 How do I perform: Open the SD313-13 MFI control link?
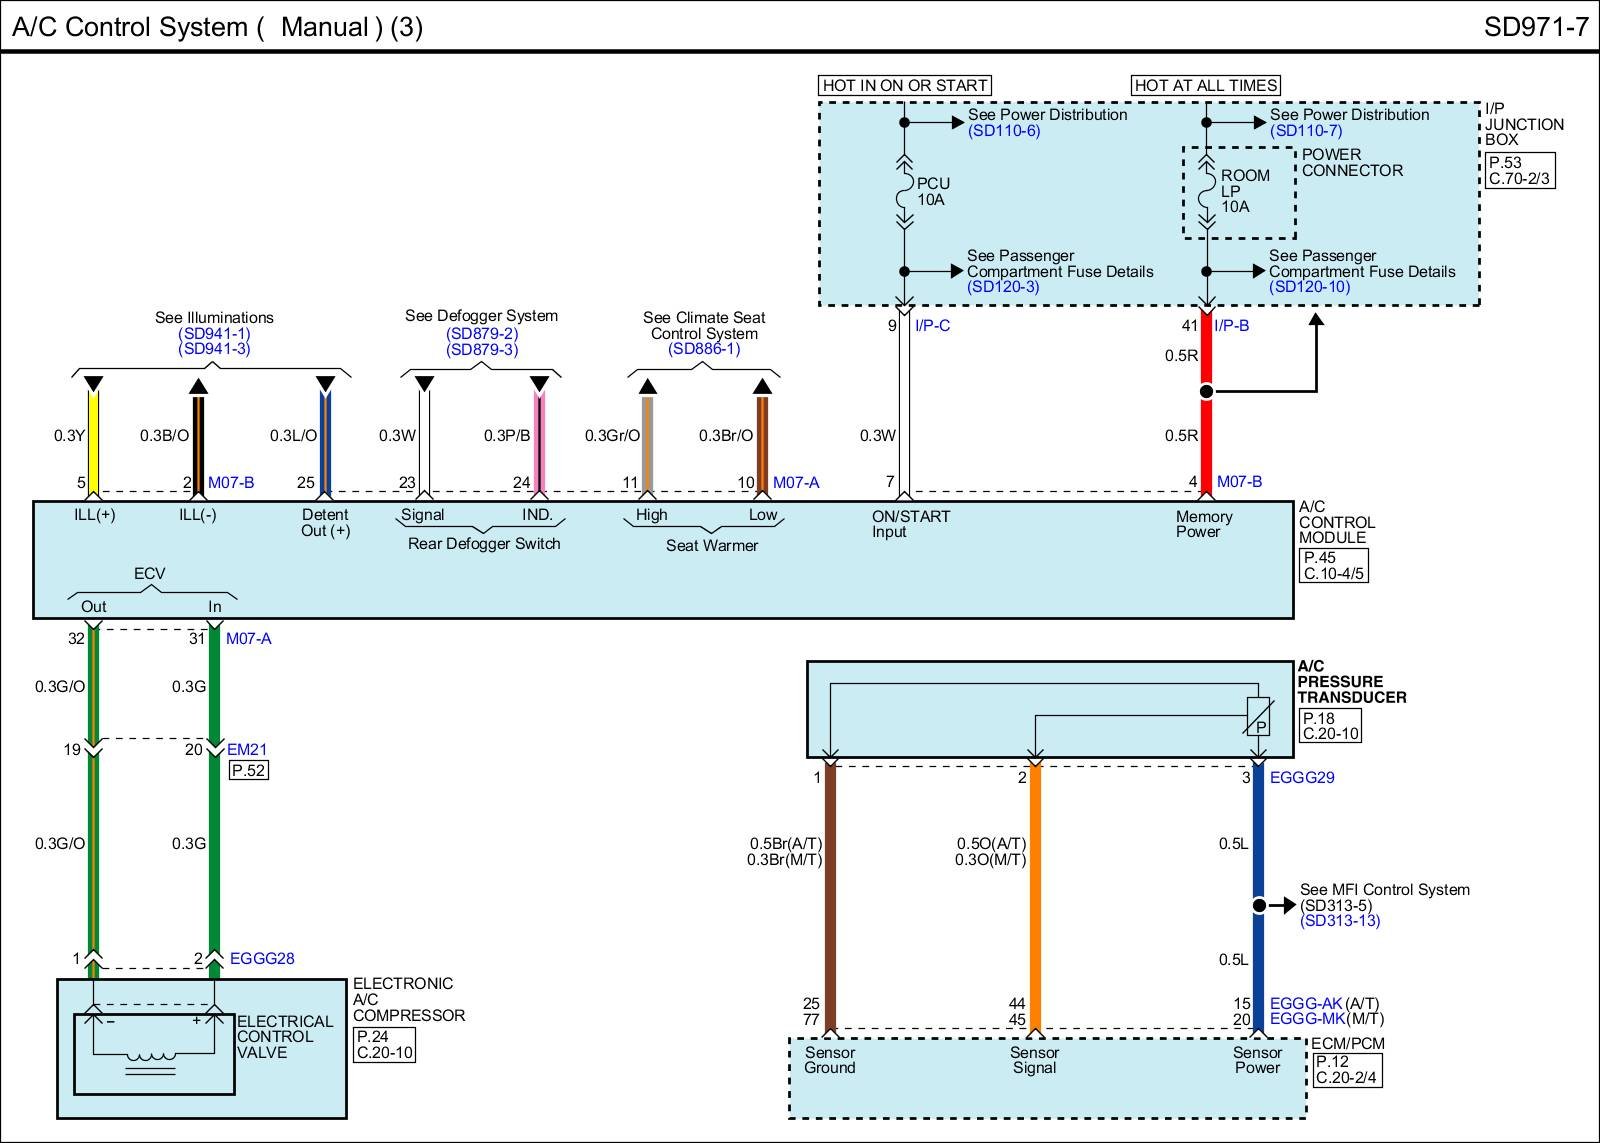1339,920
